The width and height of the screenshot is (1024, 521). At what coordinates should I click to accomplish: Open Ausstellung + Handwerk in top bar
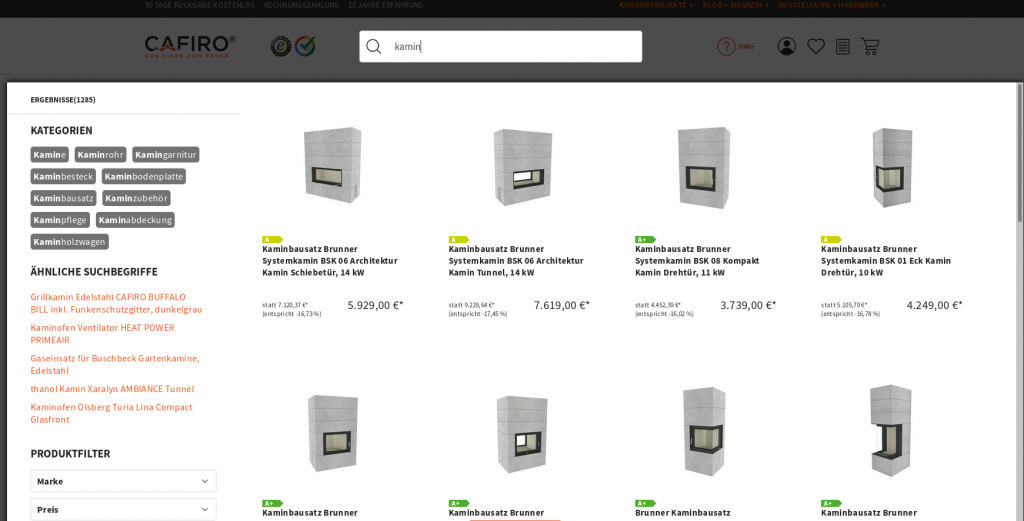click(833, 5)
